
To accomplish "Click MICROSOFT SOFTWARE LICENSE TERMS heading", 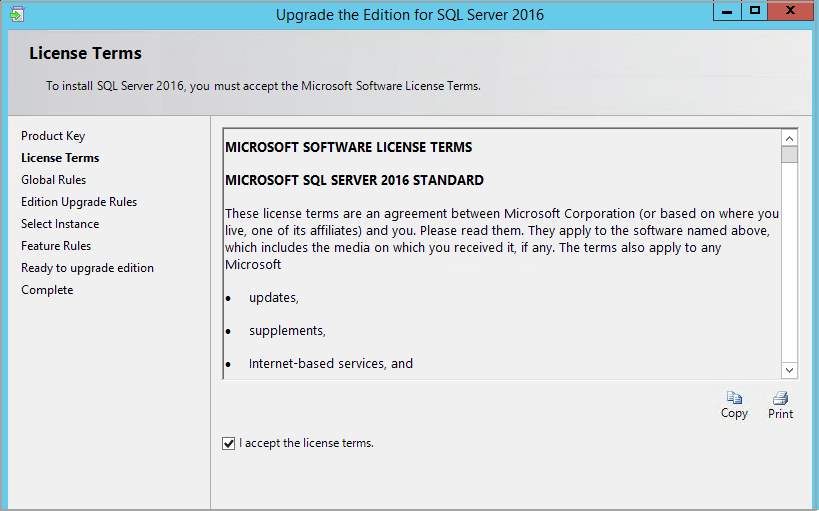I will 348,147.
